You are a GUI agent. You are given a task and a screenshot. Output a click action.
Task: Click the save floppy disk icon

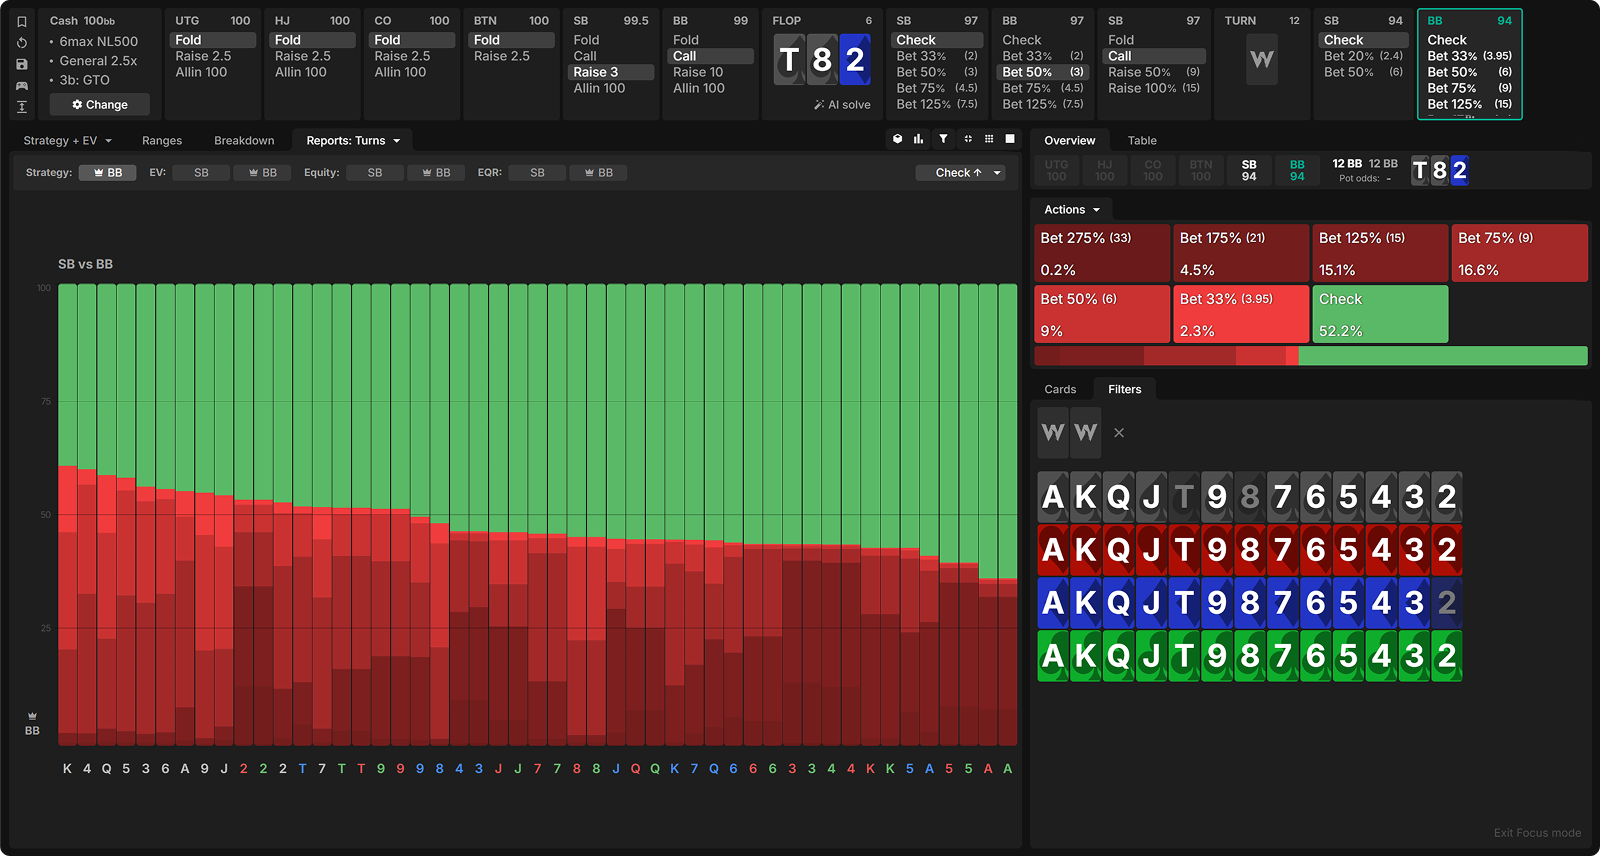pos(22,64)
